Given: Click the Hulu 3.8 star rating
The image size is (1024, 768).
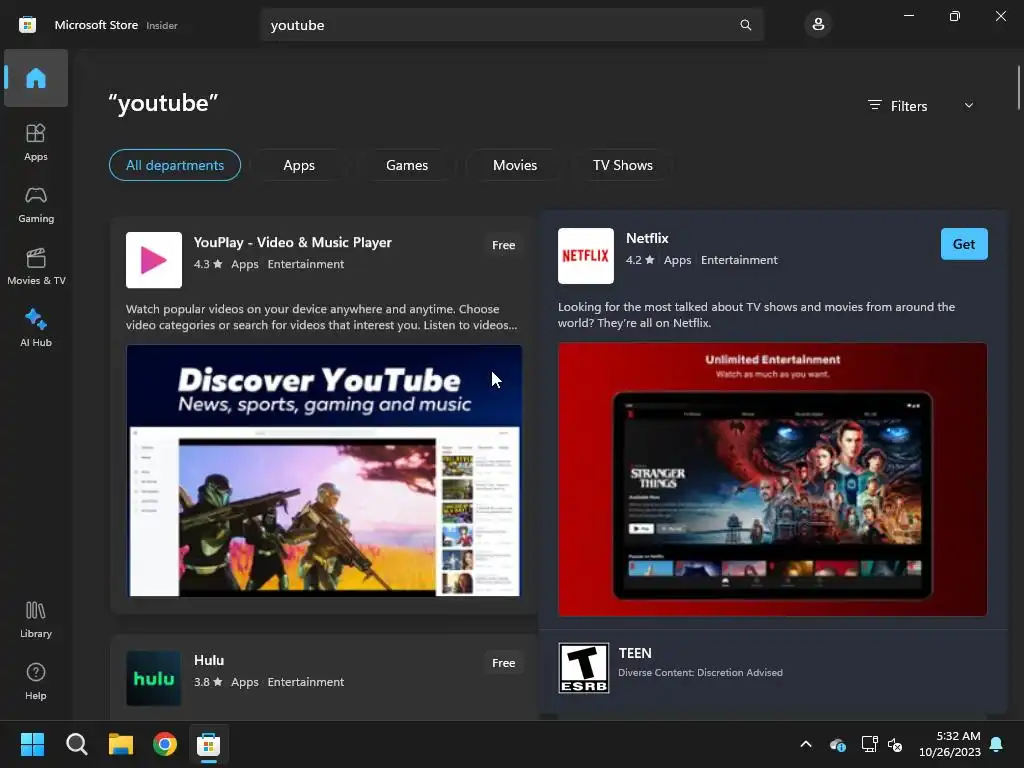Looking at the screenshot, I should (x=208, y=682).
